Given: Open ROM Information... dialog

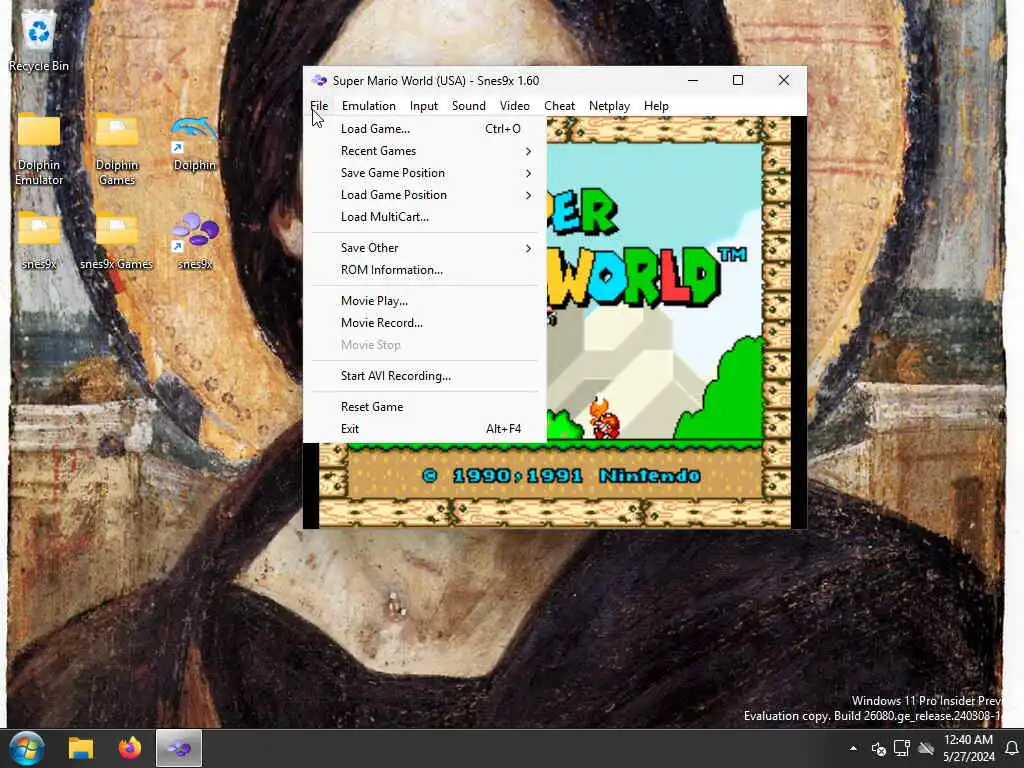Looking at the screenshot, I should (424, 270).
